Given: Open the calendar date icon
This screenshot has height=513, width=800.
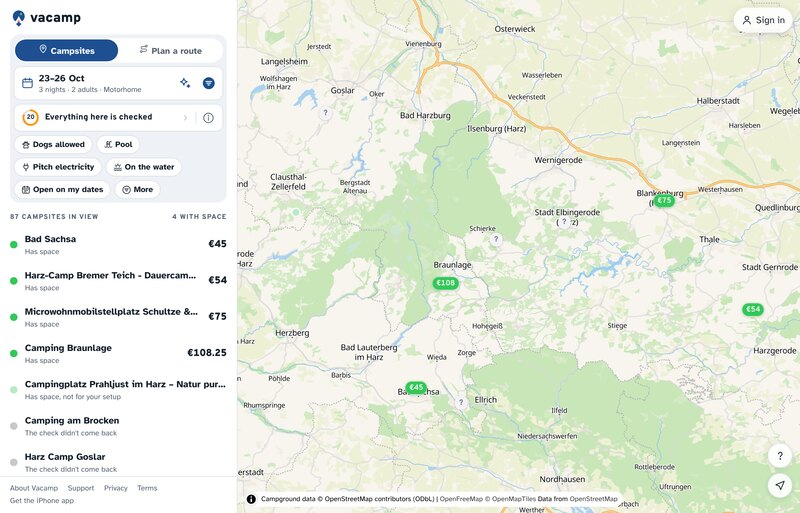Looking at the screenshot, I should coord(28,83).
